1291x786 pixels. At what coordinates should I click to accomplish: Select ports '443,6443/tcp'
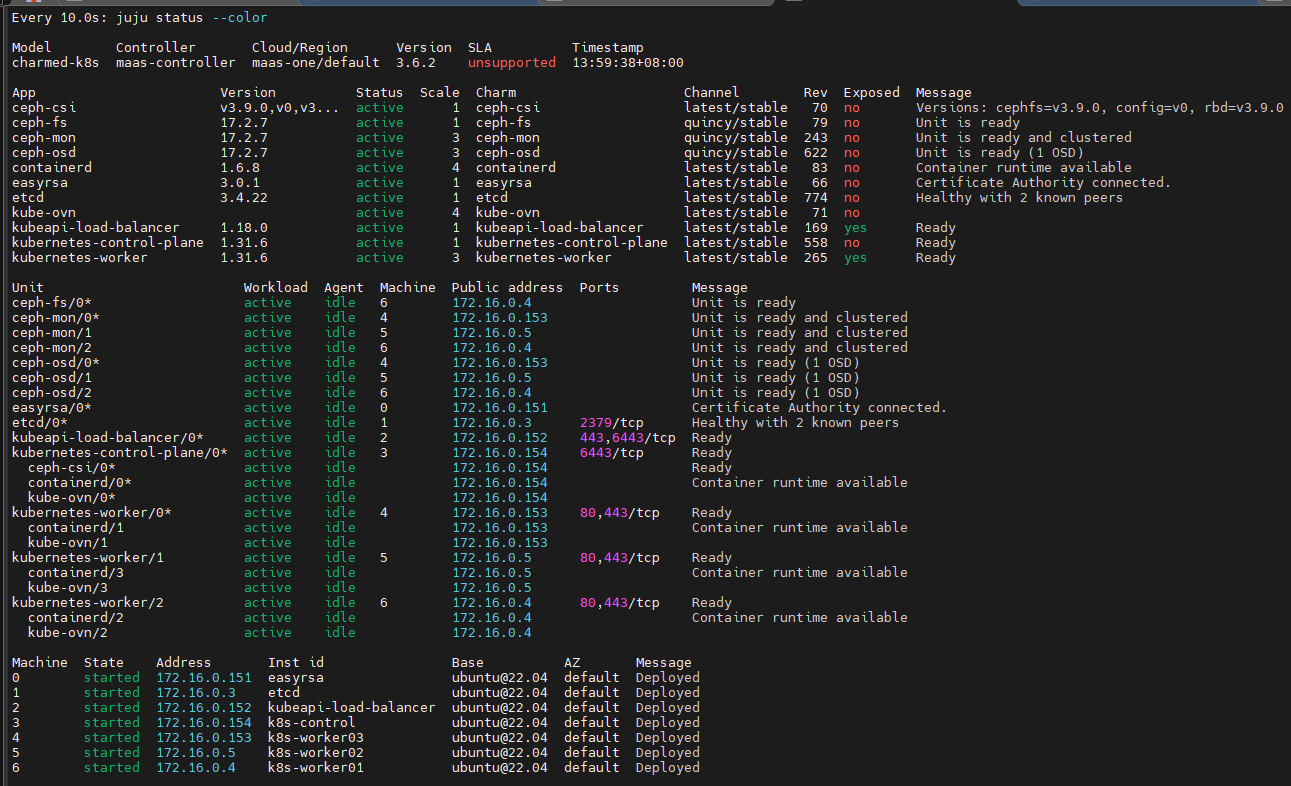(627, 438)
